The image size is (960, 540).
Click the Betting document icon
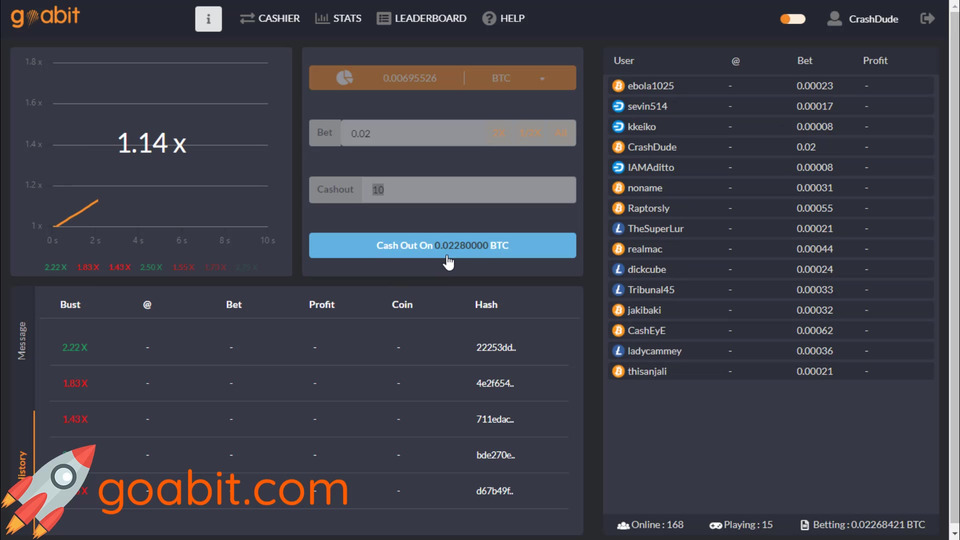804,525
